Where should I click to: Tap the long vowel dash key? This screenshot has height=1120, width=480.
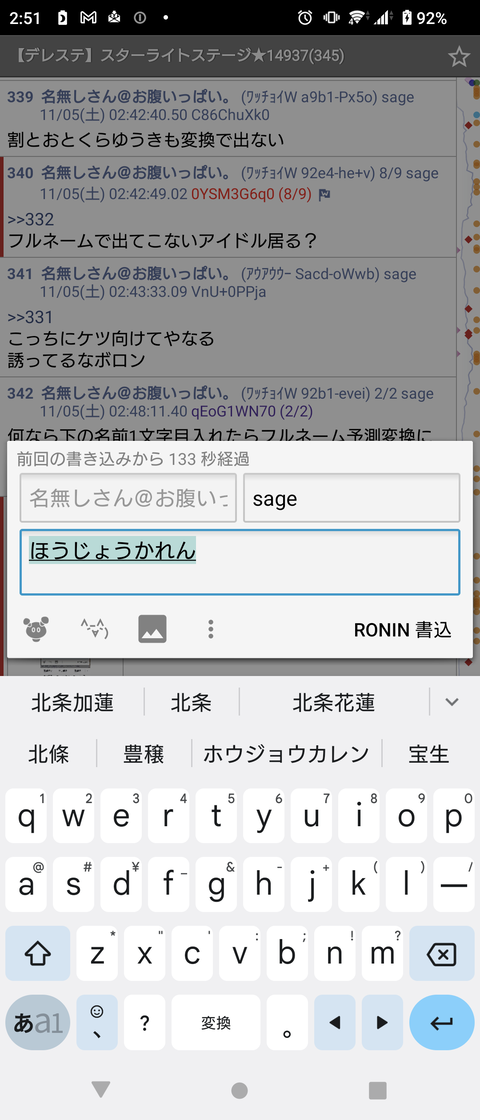[x=454, y=884]
